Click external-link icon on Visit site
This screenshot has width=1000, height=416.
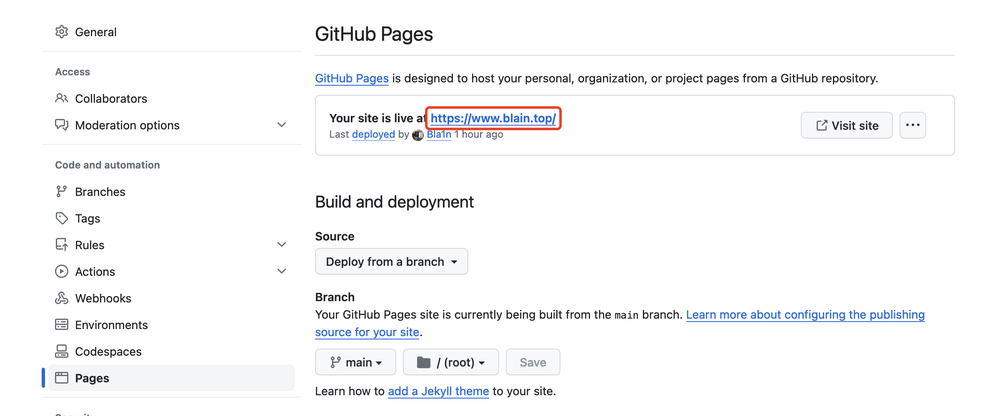tap(822, 126)
